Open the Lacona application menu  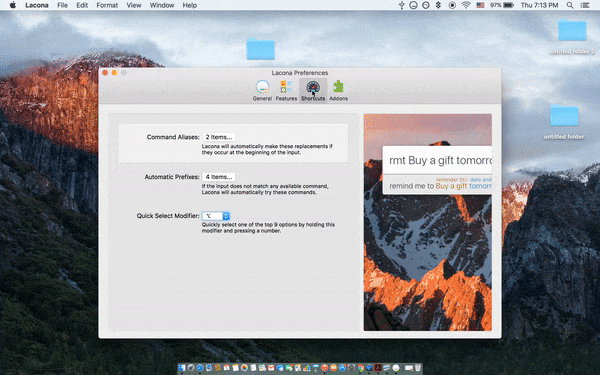pos(37,5)
